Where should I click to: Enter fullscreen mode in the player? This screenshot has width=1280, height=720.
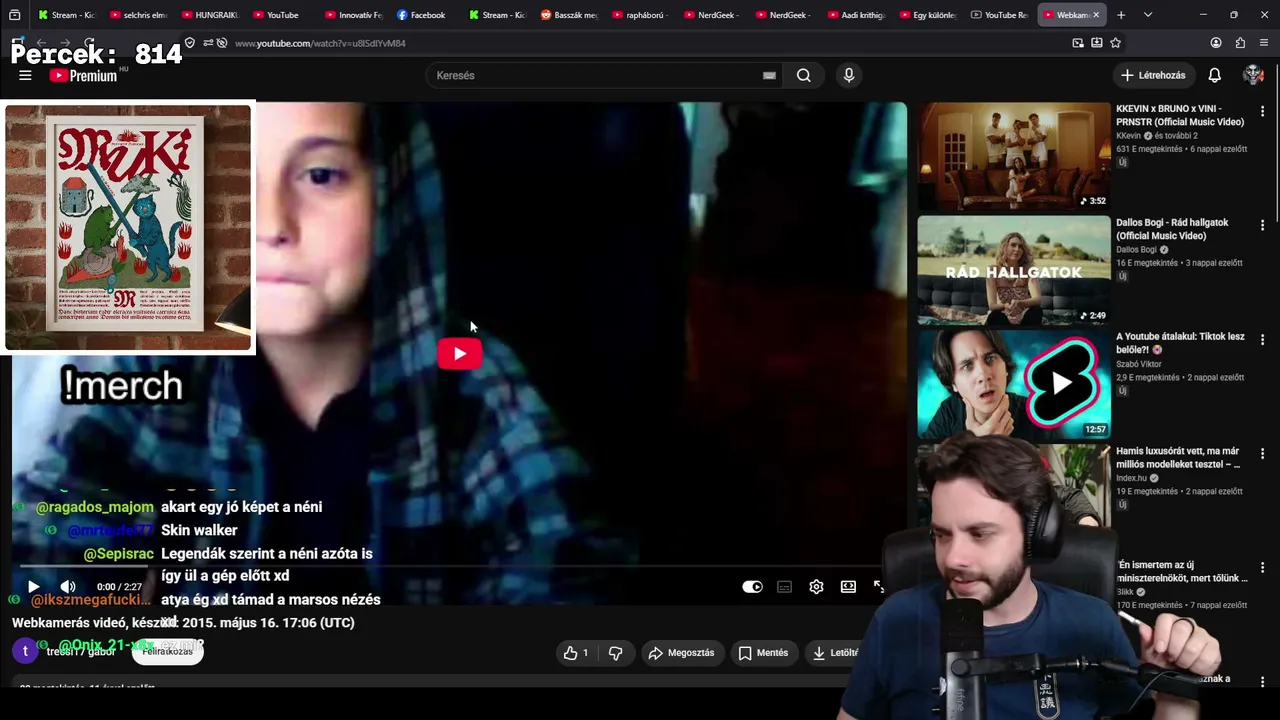click(878, 587)
